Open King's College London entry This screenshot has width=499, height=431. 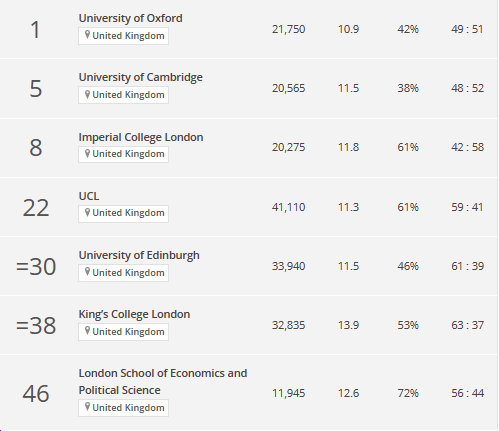(134, 314)
